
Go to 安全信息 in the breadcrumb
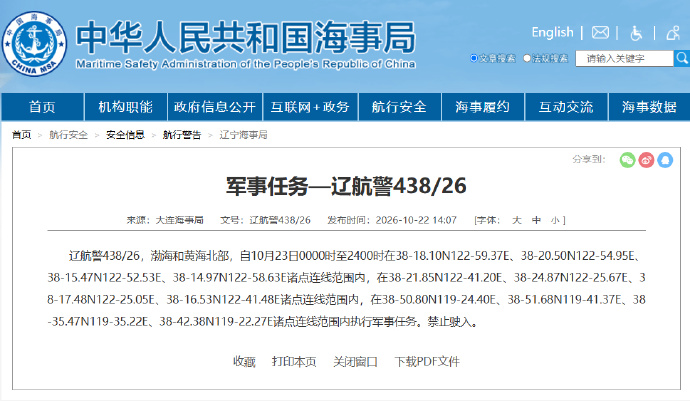pyautogui.click(x=125, y=135)
